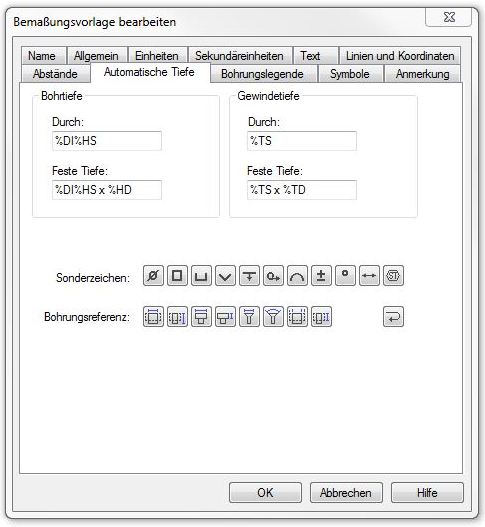Go to the Einheiten tab
485x527 pixels.
[157, 56]
